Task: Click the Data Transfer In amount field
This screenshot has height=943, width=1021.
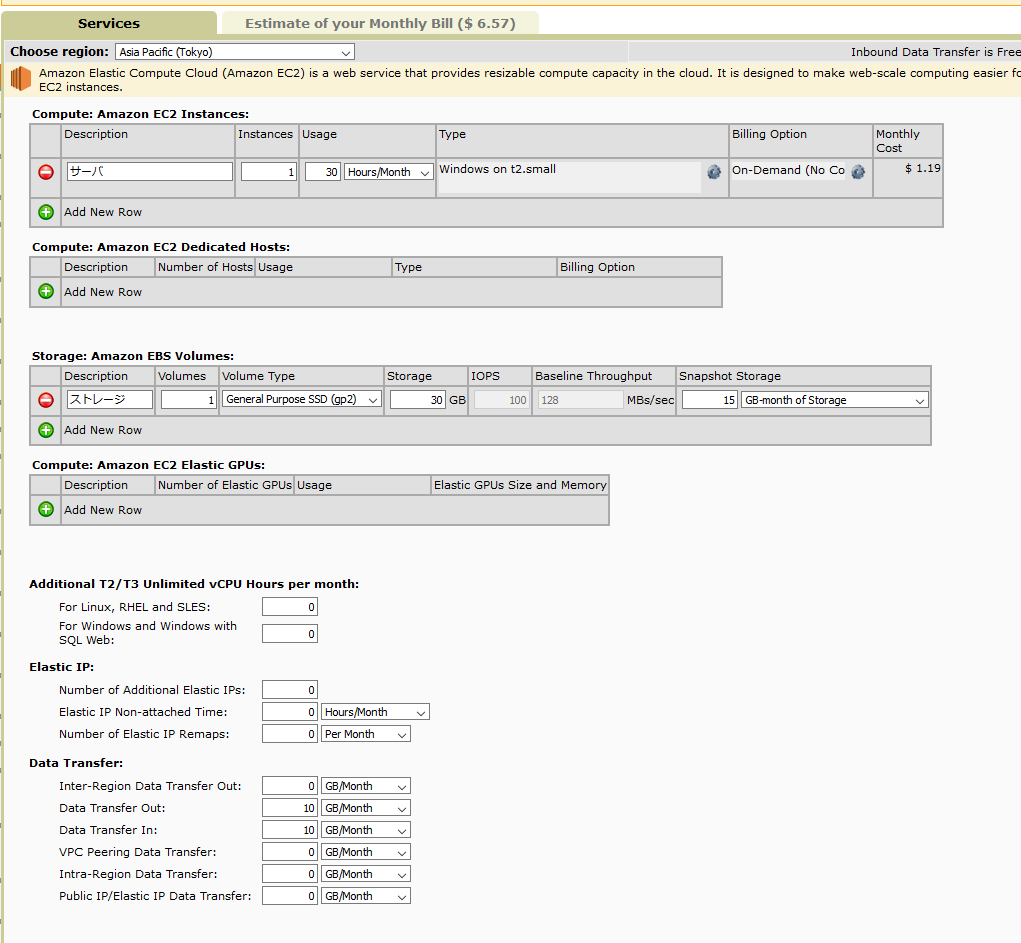Action: [x=290, y=830]
